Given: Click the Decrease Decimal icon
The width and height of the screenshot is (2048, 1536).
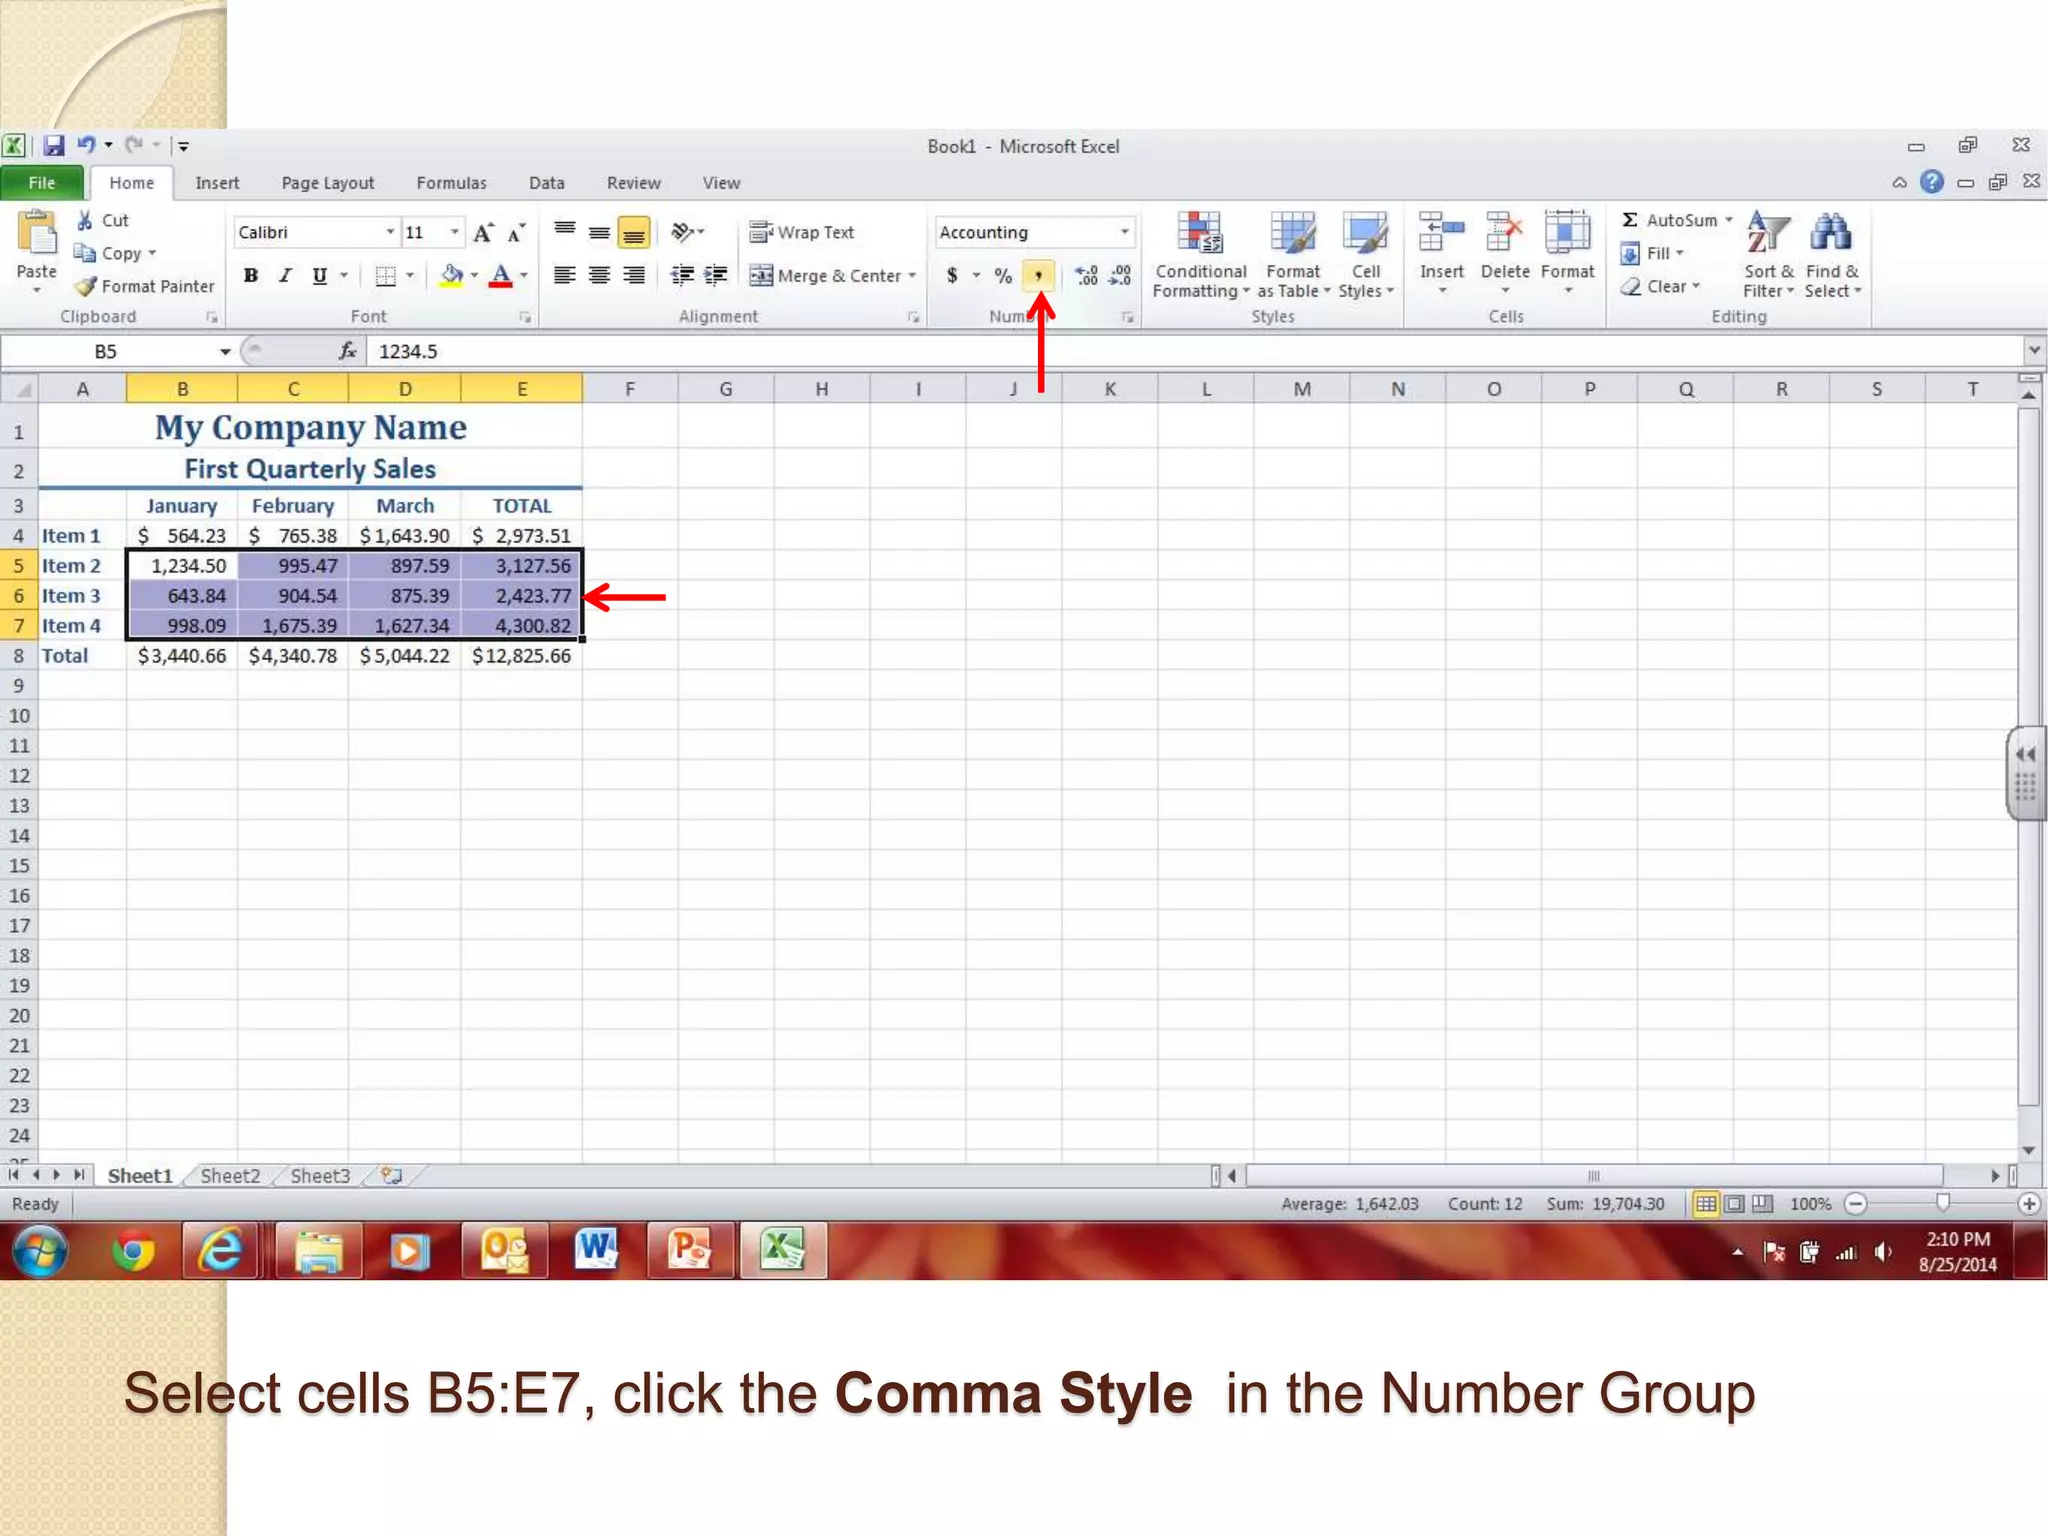Looking at the screenshot, I should pos(1121,276).
